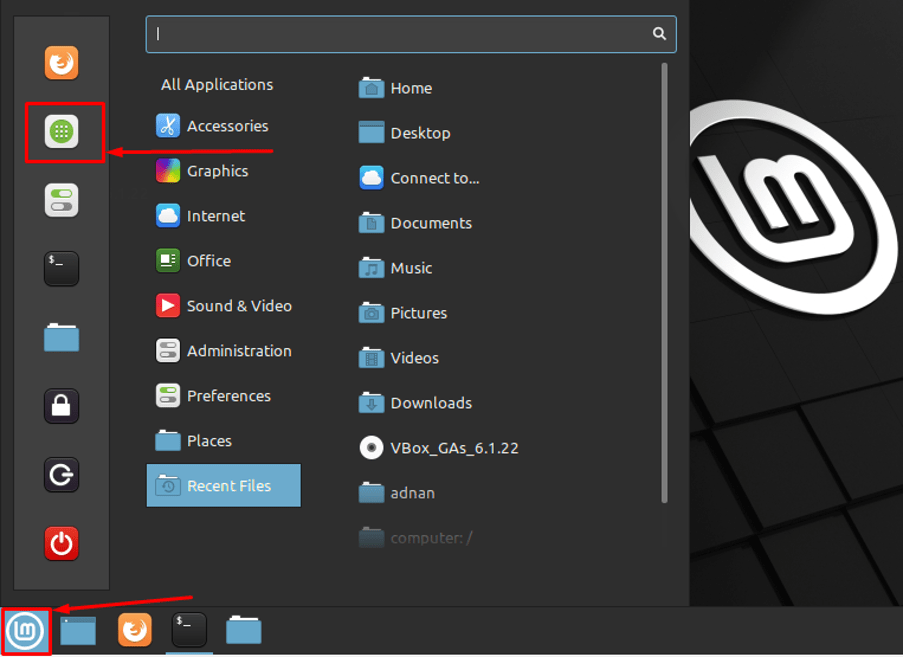Screen dimensions: 904x658
Task: Click the search magnifier icon
Action: click(x=659, y=33)
